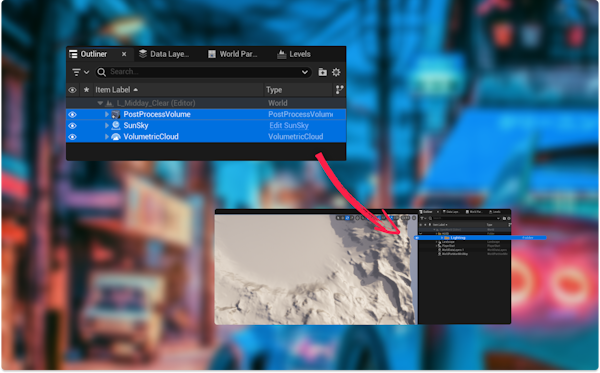This screenshot has width=600, height=373.
Task: Click the source control column icon
Action: point(339,90)
